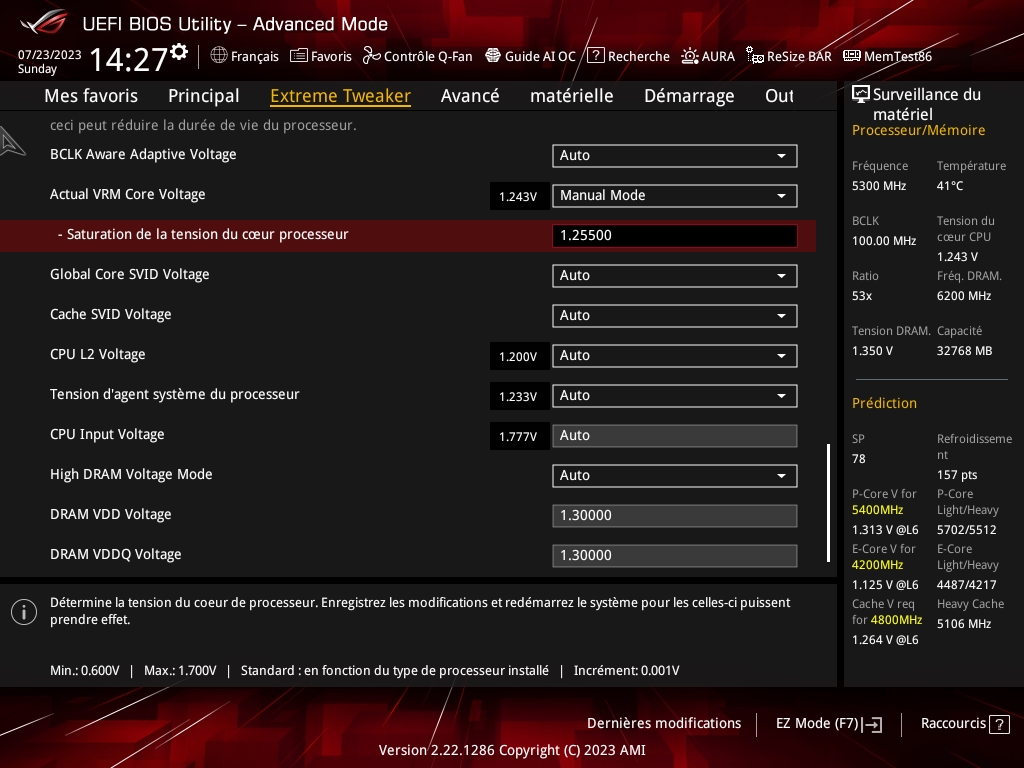Switch to EZ Mode (F7)

[828, 723]
